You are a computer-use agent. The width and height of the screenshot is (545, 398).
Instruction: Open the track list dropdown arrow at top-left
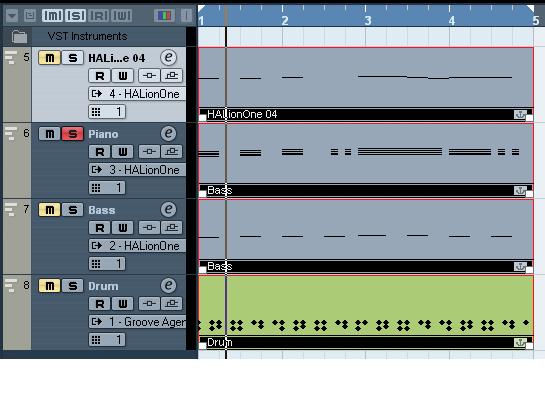click(12, 15)
